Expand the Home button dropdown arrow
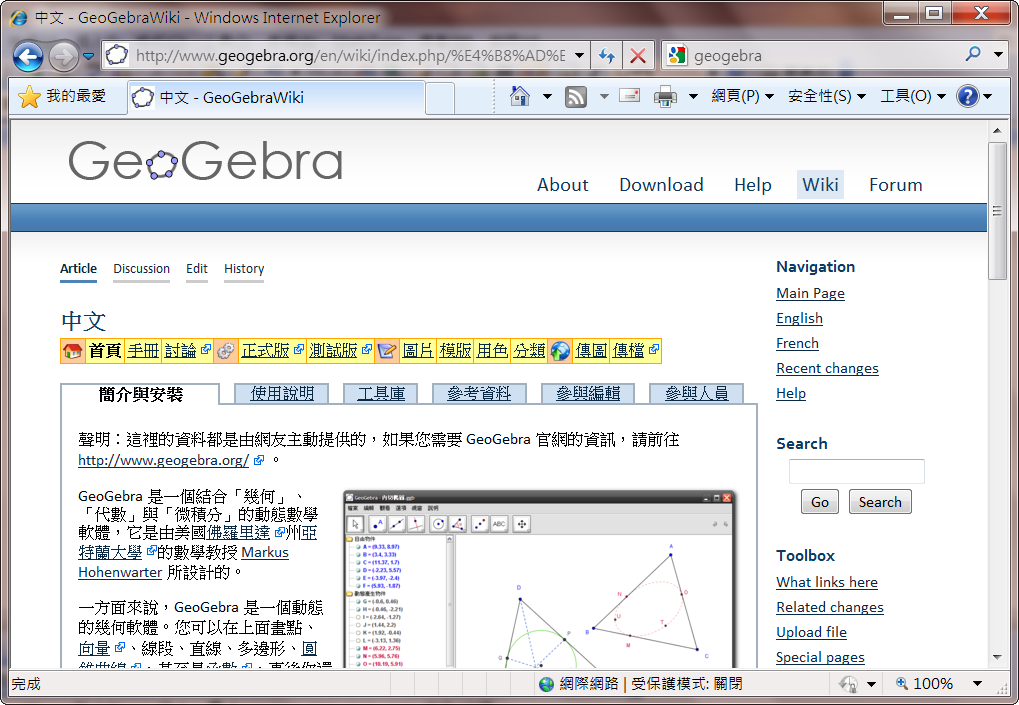Image resolution: width=1019 pixels, height=705 pixels. [547, 97]
